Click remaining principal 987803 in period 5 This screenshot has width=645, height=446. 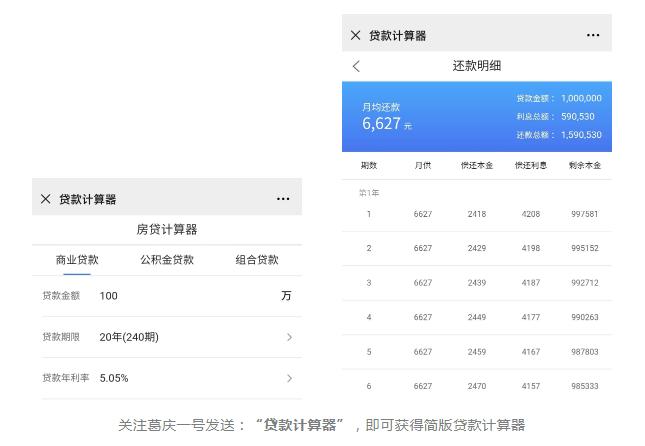tap(585, 352)
